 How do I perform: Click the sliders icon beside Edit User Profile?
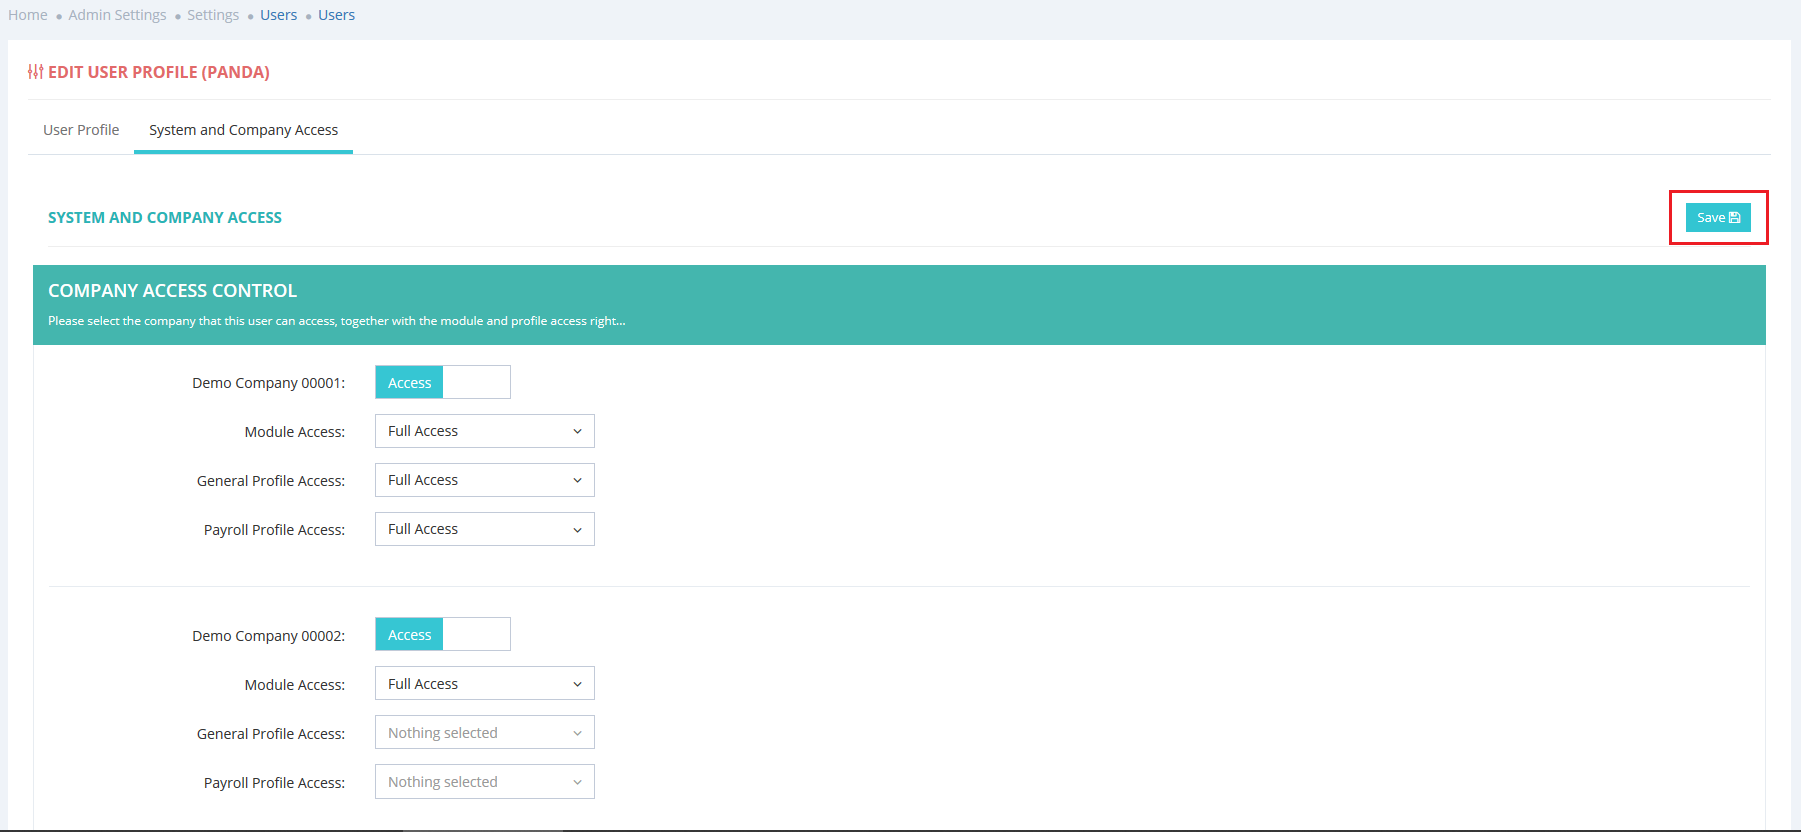[x=35, y=72]
